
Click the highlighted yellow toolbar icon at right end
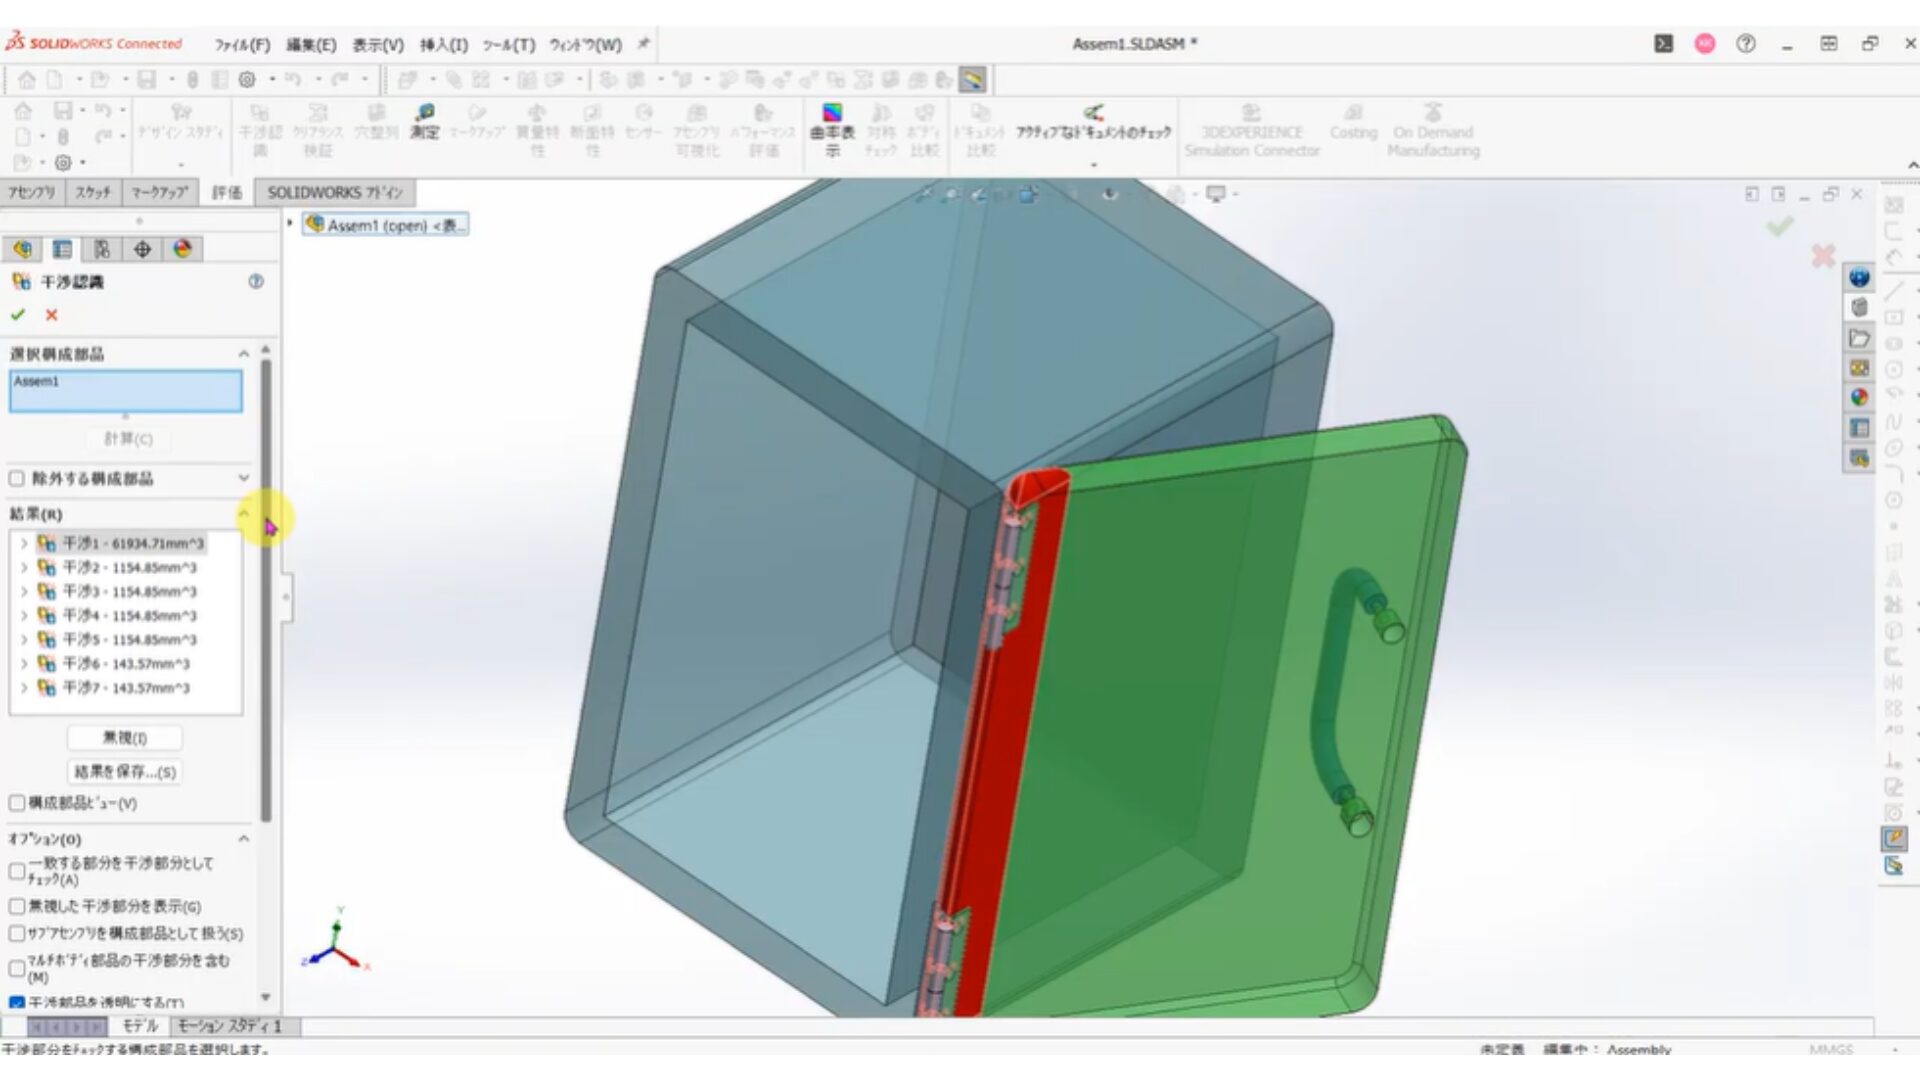[x=972, y=79]
